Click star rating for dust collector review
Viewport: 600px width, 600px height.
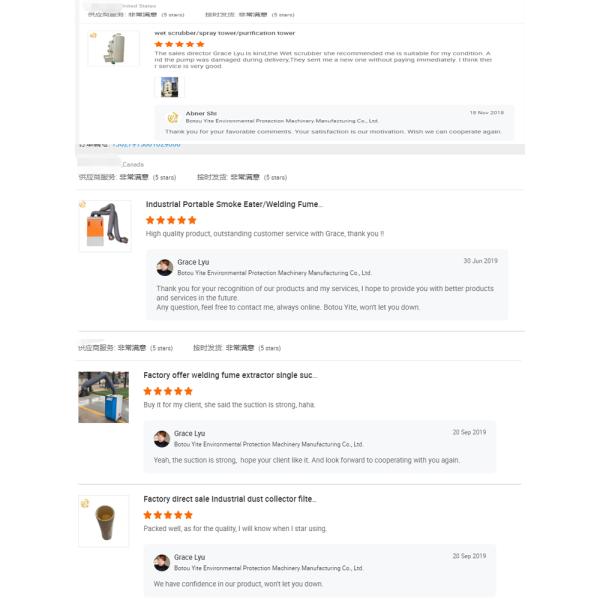[x=168, y=515]
